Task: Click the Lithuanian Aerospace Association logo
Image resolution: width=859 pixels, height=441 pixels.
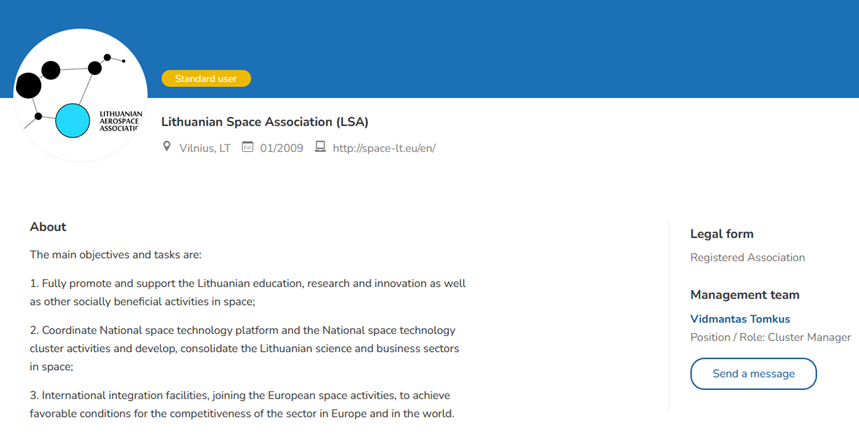Action: (80, 95)
